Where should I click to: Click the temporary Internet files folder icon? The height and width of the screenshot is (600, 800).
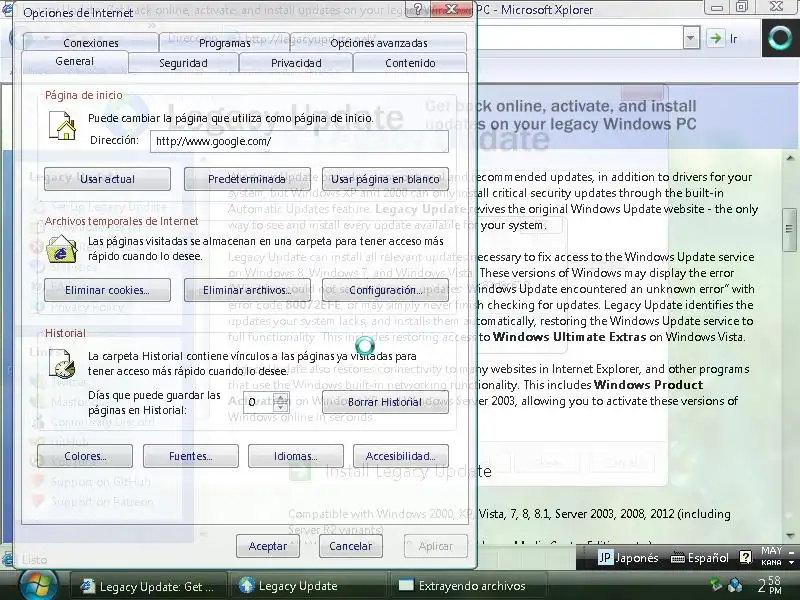(61, 249)
